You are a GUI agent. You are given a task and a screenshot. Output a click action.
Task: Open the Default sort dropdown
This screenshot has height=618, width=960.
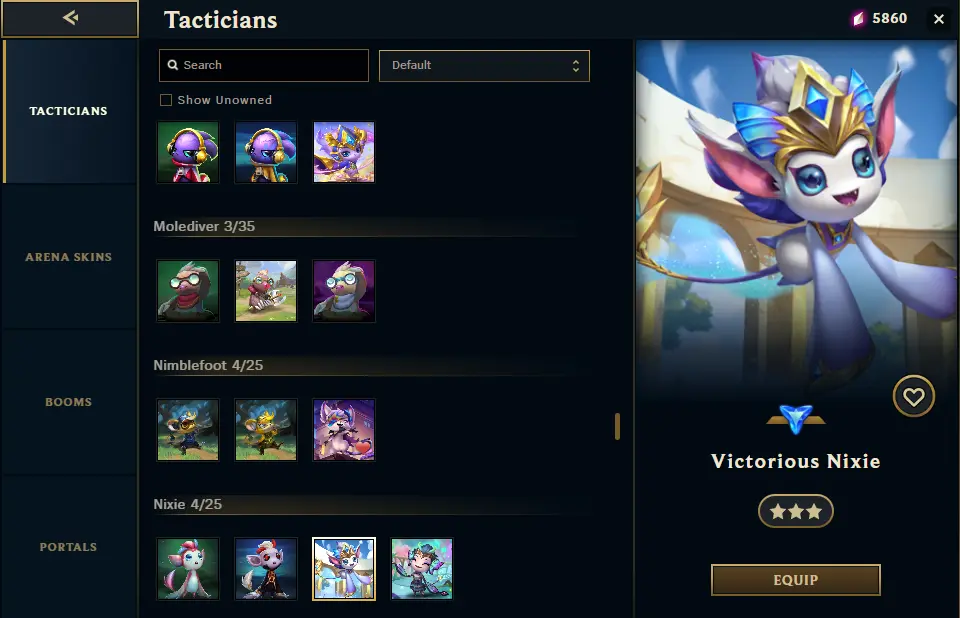[484, 66]
